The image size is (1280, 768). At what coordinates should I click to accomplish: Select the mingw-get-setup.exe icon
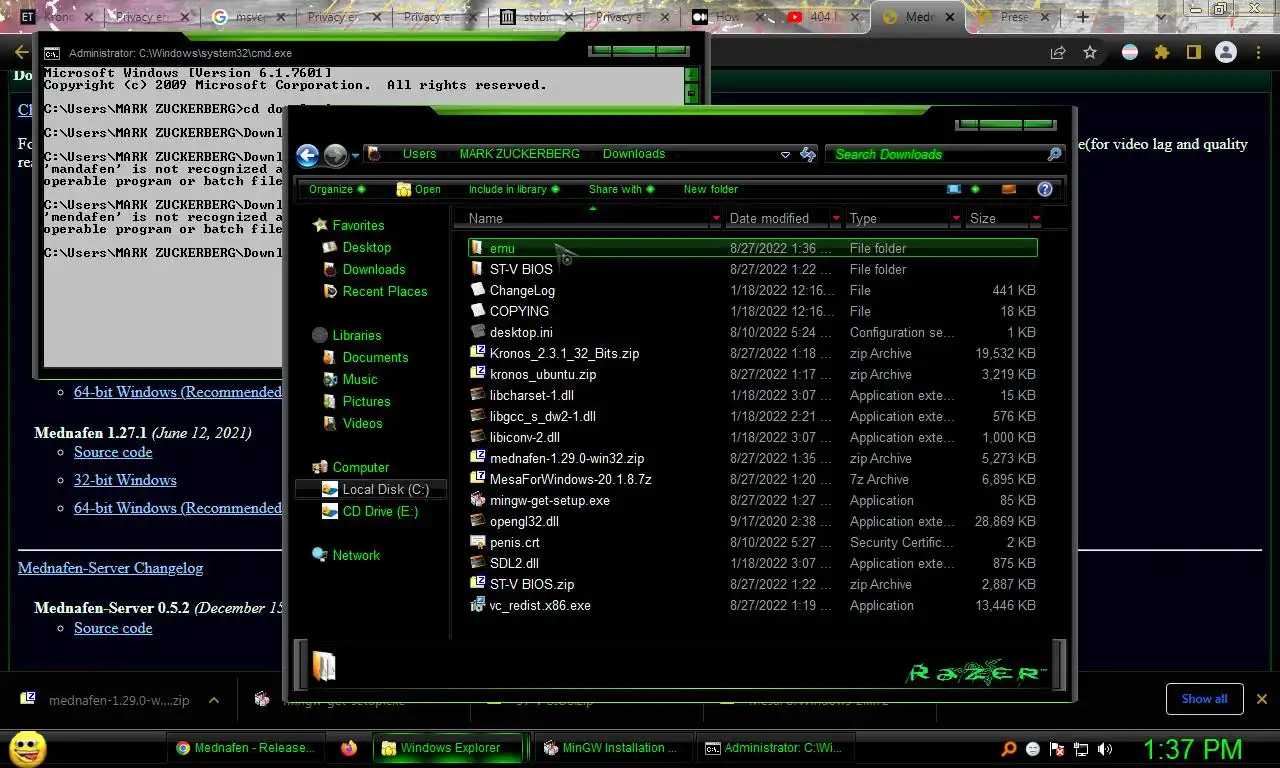coord(478,500)
